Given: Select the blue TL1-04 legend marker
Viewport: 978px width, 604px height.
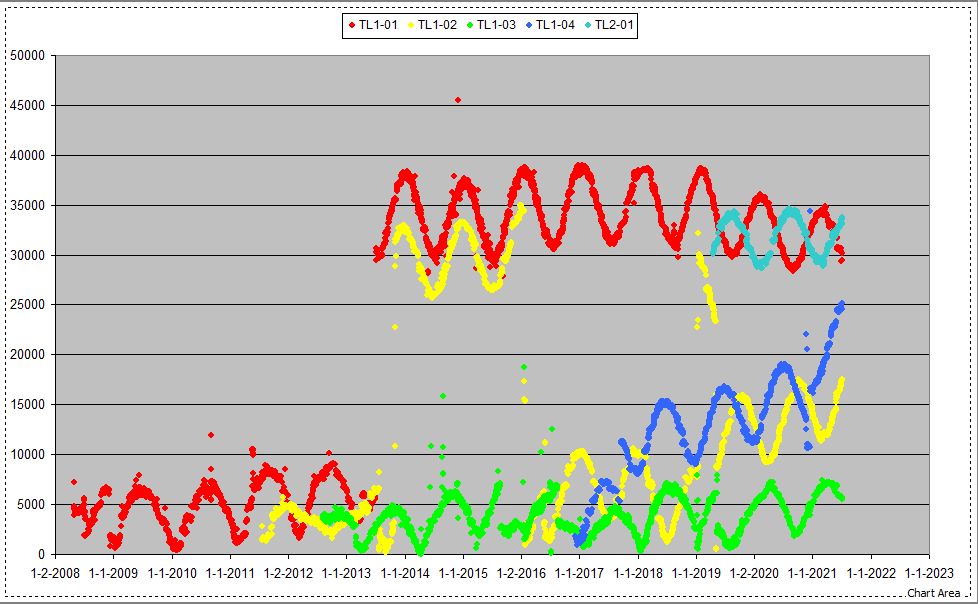Looking at the screenshot, I should click(x=528, y=25).
